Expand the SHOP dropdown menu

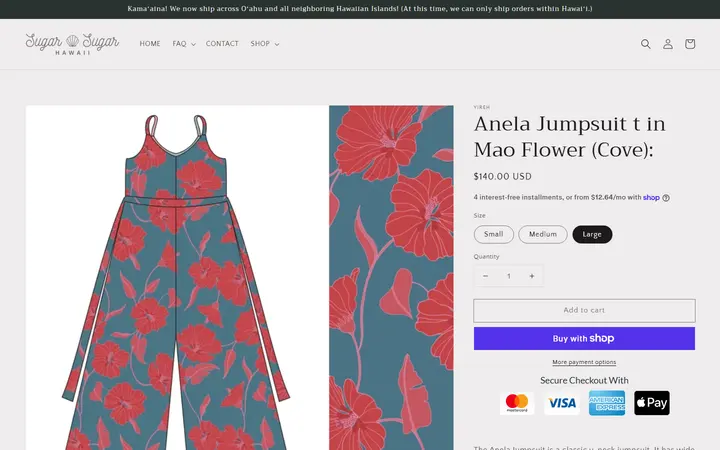[264, 44]
